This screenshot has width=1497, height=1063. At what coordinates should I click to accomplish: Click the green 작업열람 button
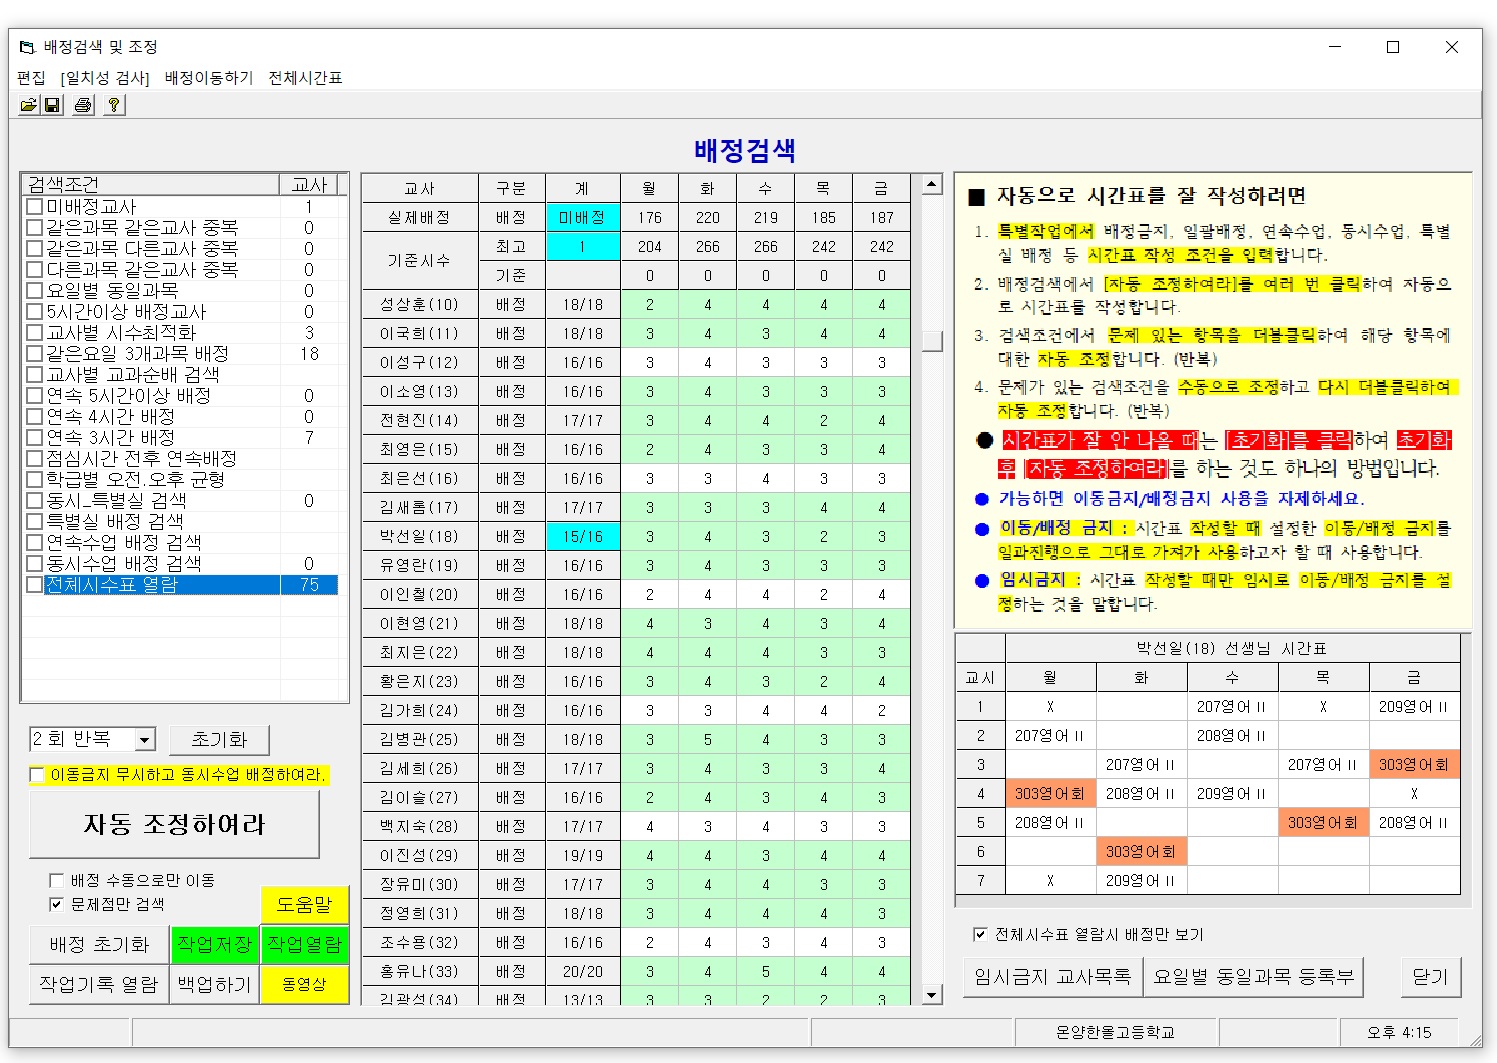pyautogui.click(x=304, y=945)
